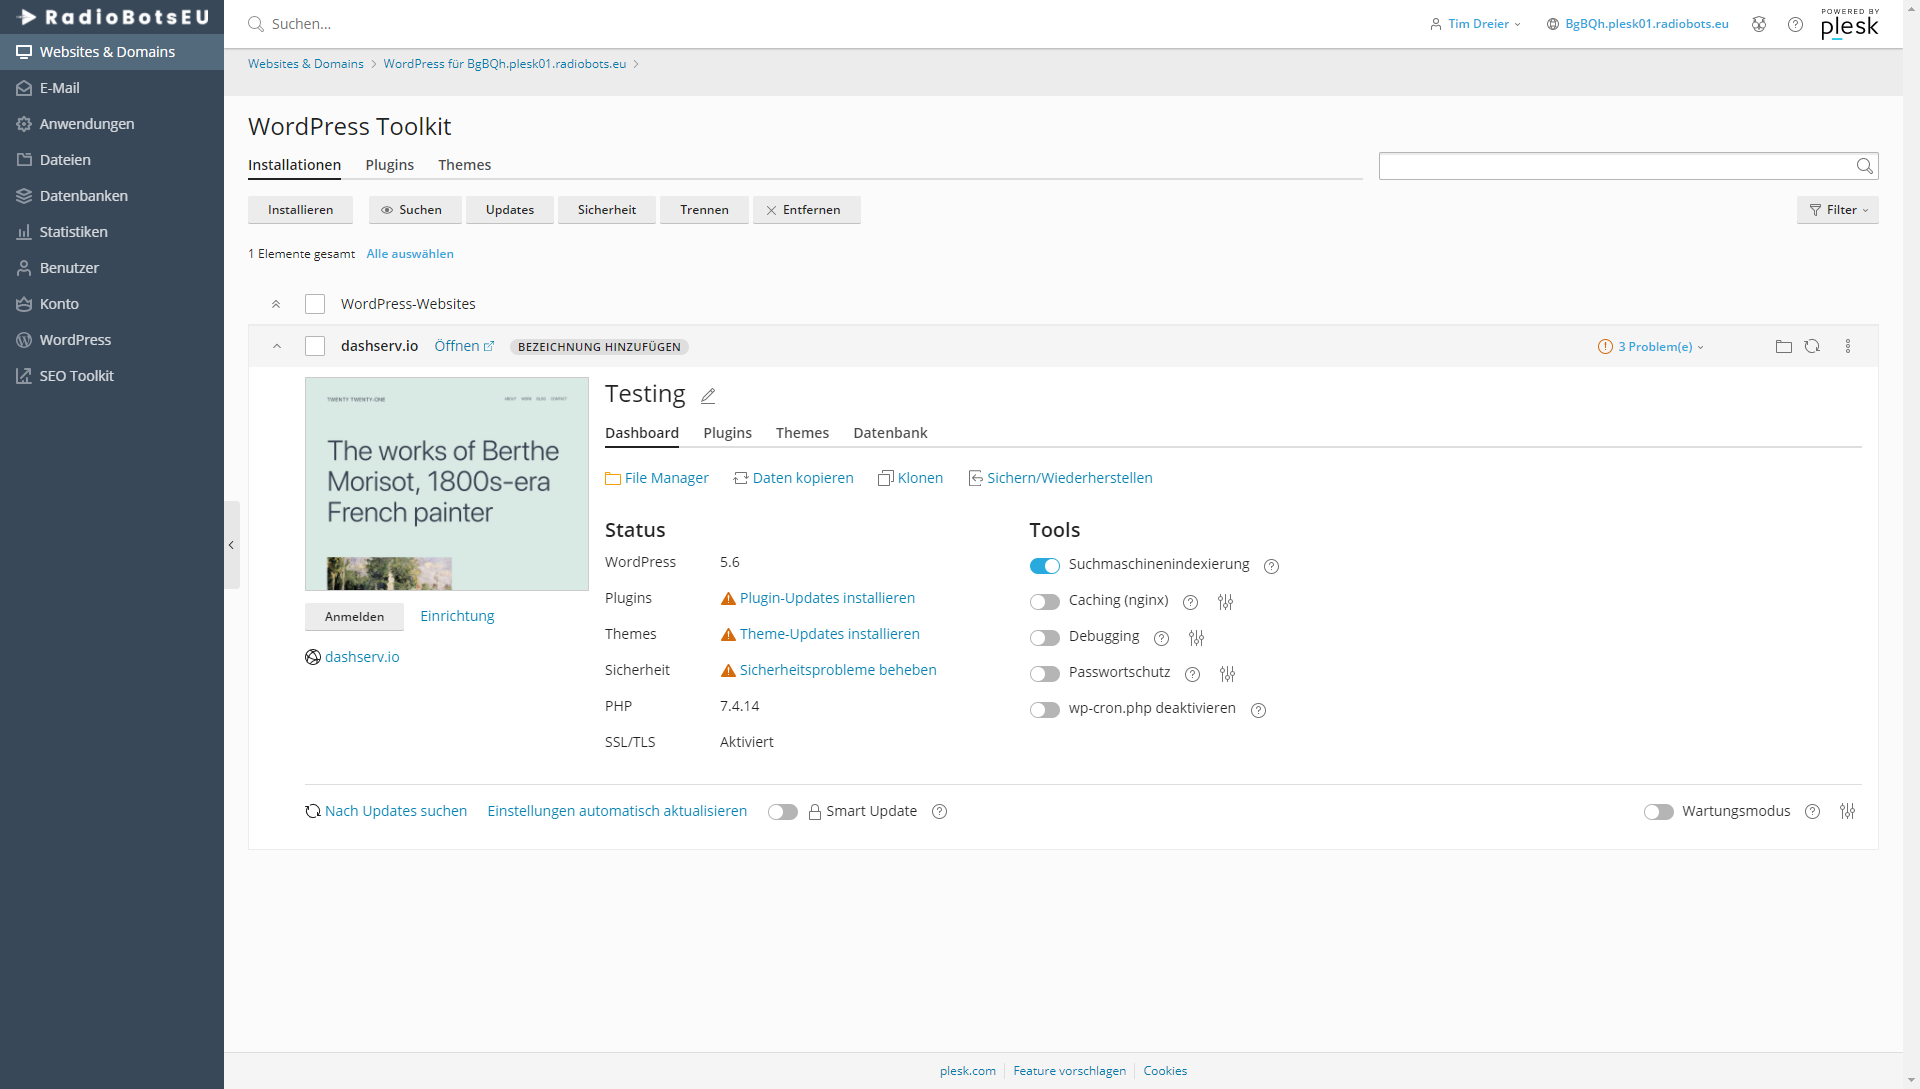1920x1089 pixels.
Task: Click Sichern/Wiederherstellen link
Action: point(1060,478)
